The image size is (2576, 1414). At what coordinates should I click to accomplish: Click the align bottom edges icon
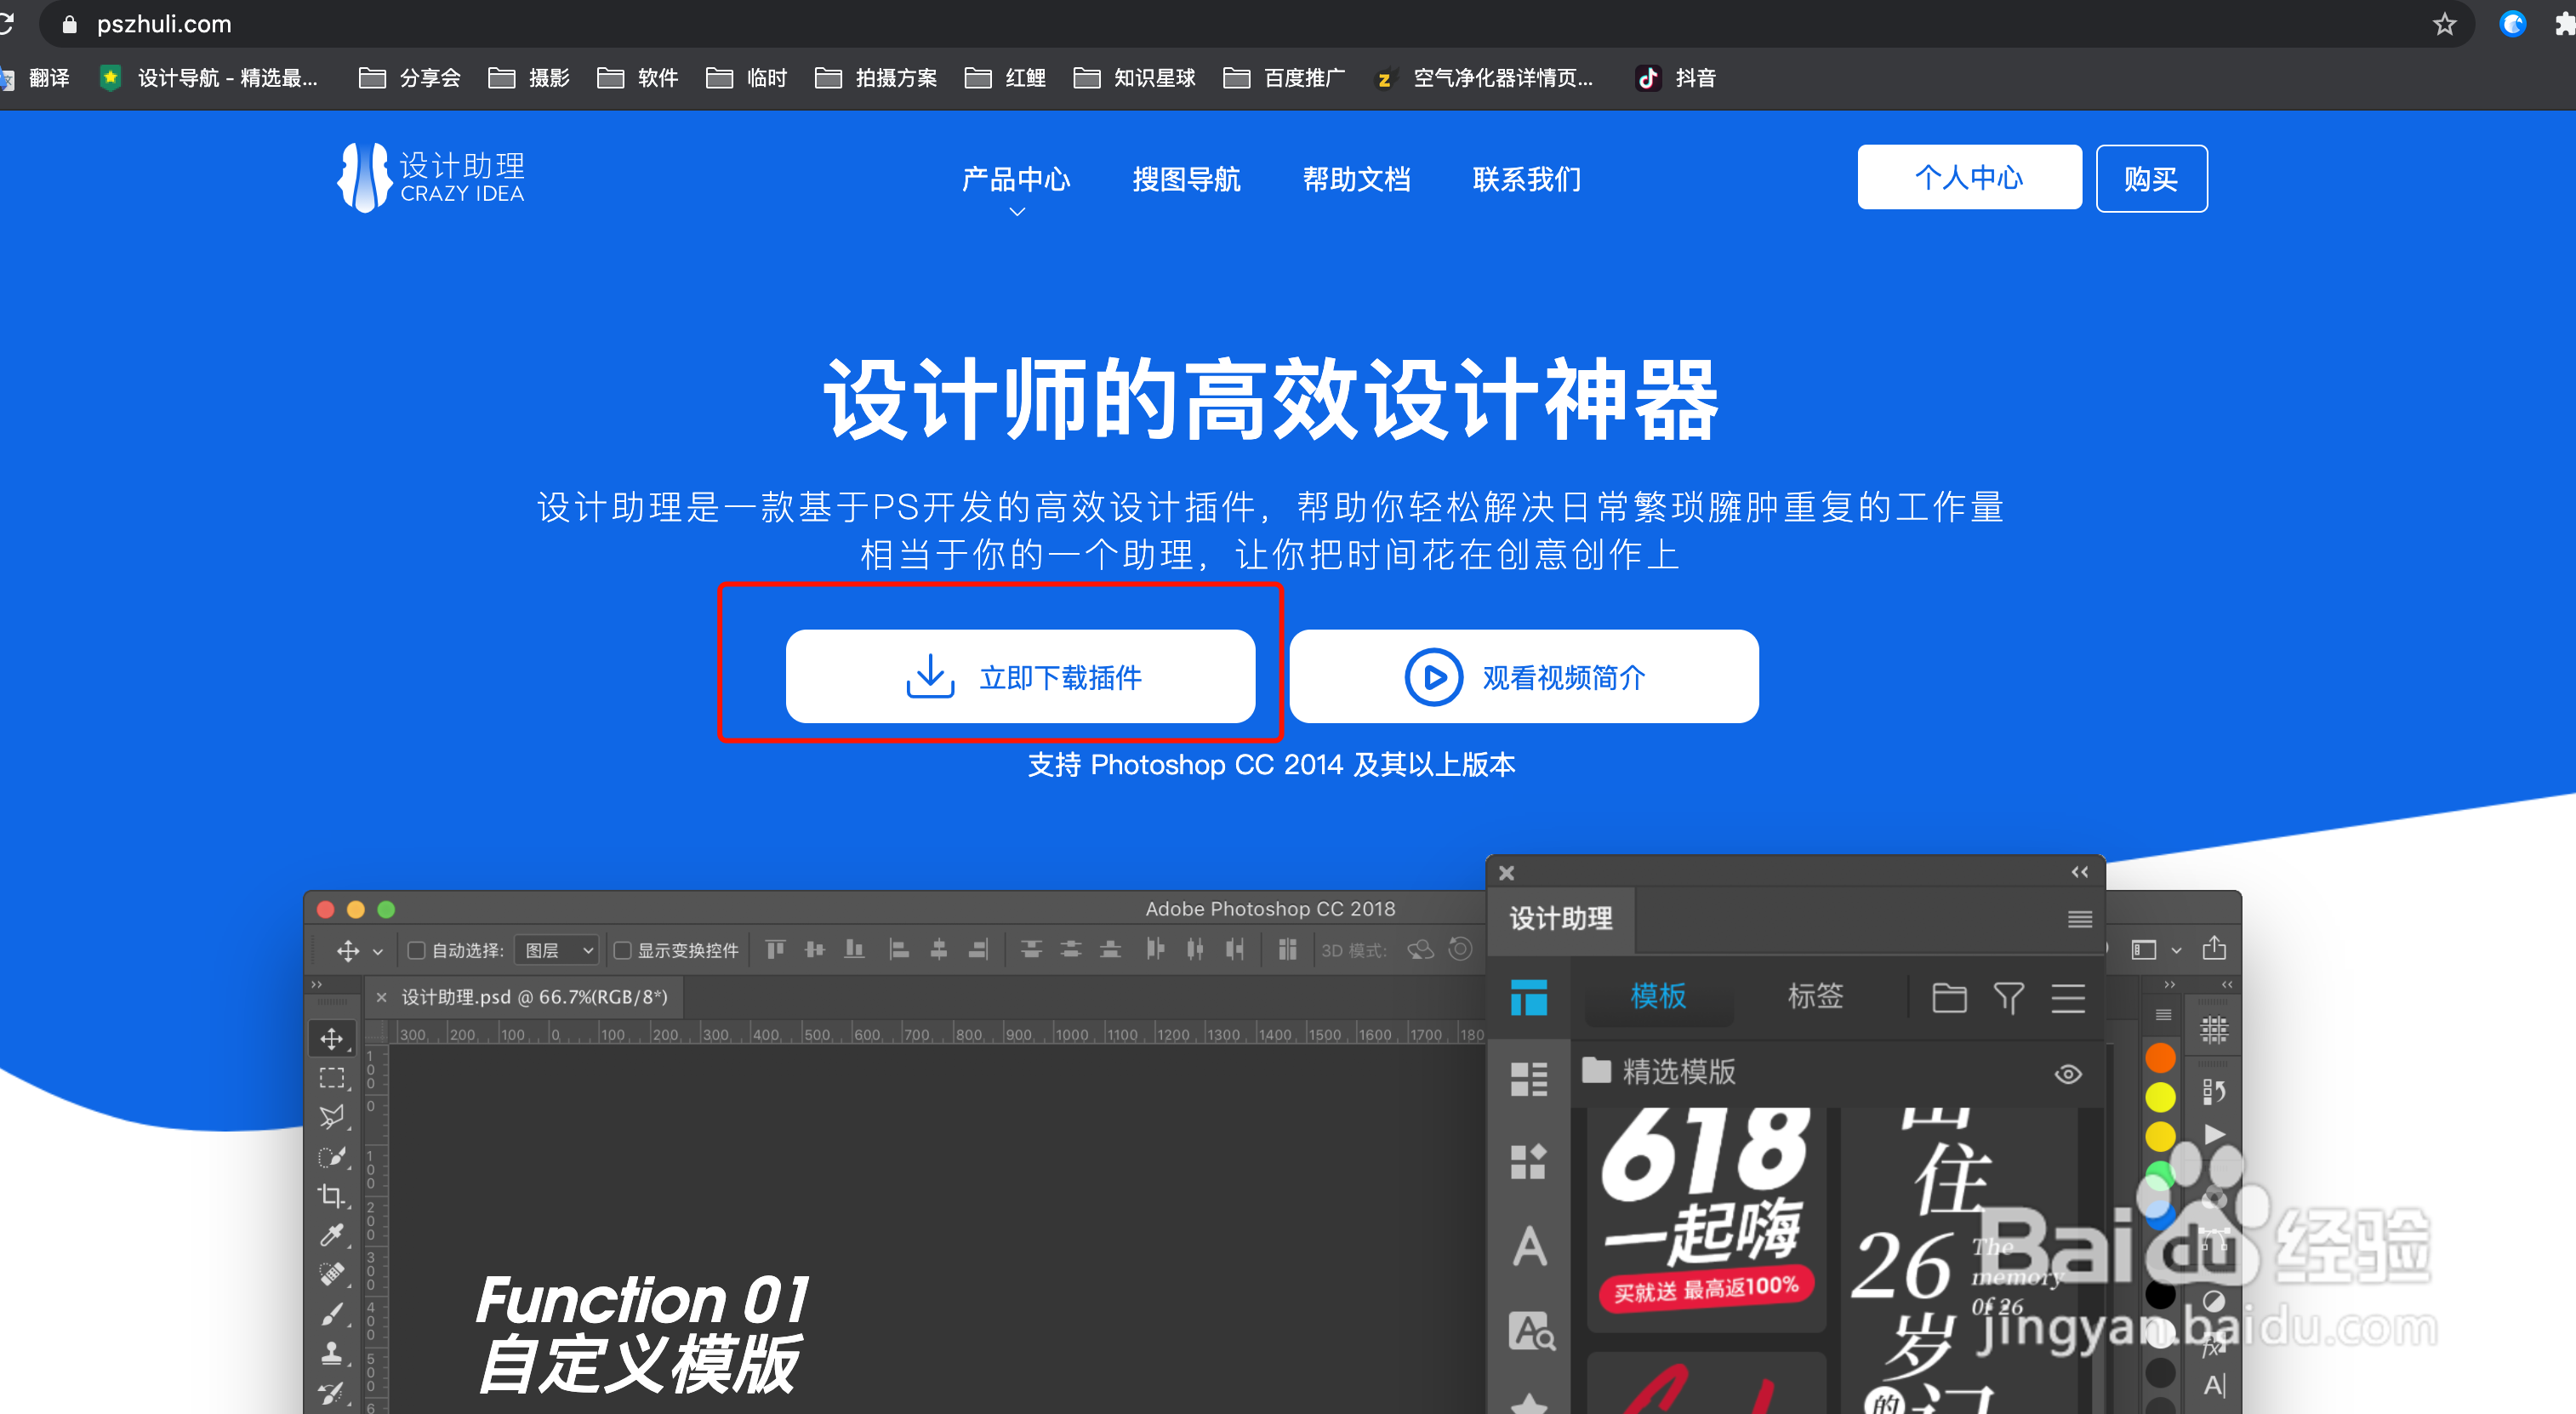coord(854,949)
